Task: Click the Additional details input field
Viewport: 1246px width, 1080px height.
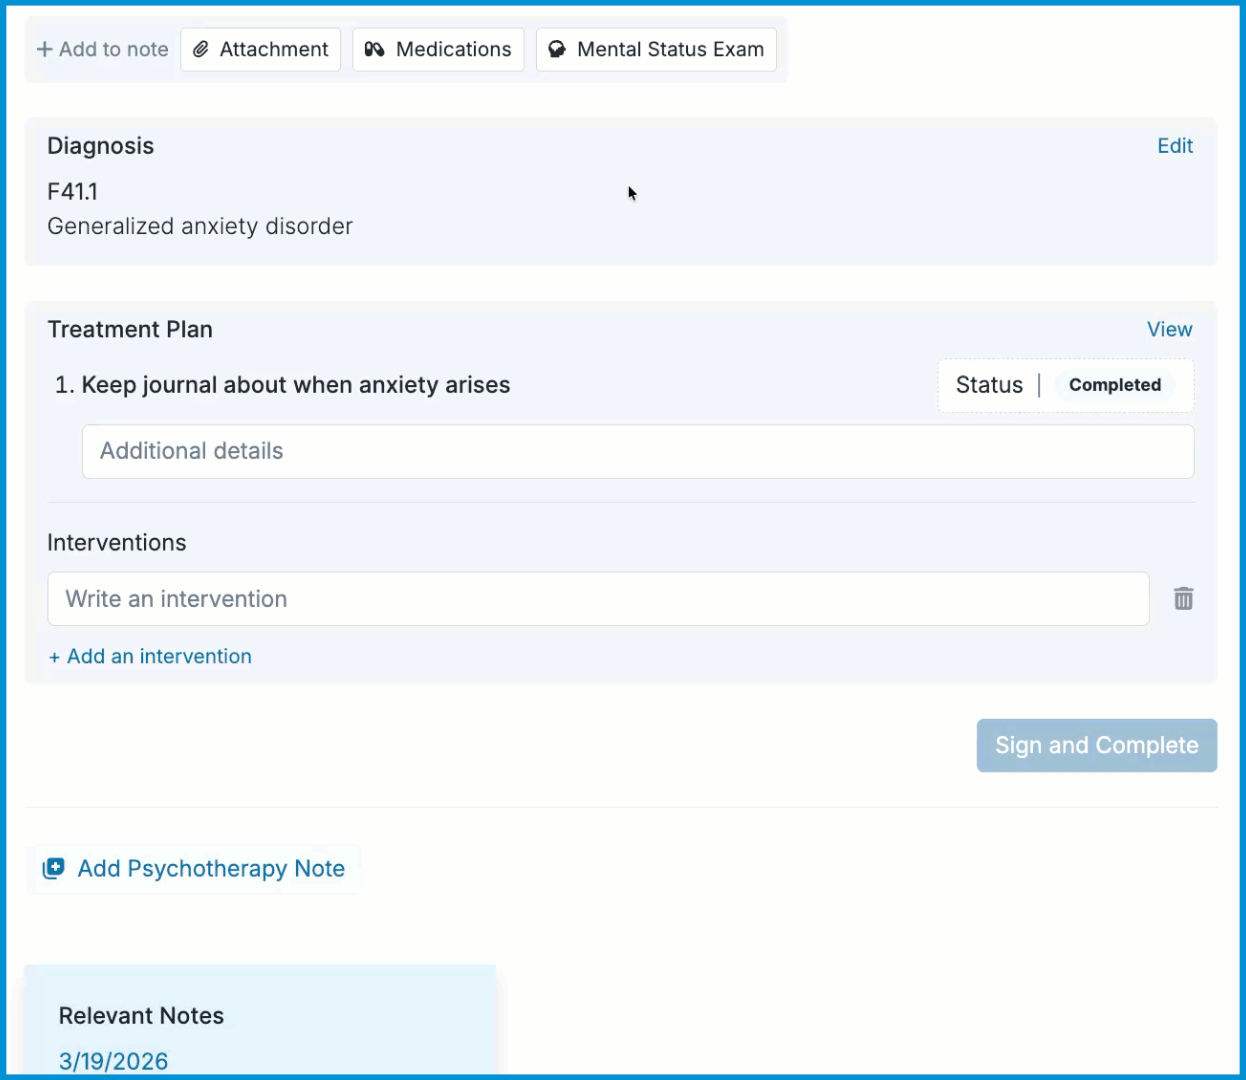Action: coord(638,451)
